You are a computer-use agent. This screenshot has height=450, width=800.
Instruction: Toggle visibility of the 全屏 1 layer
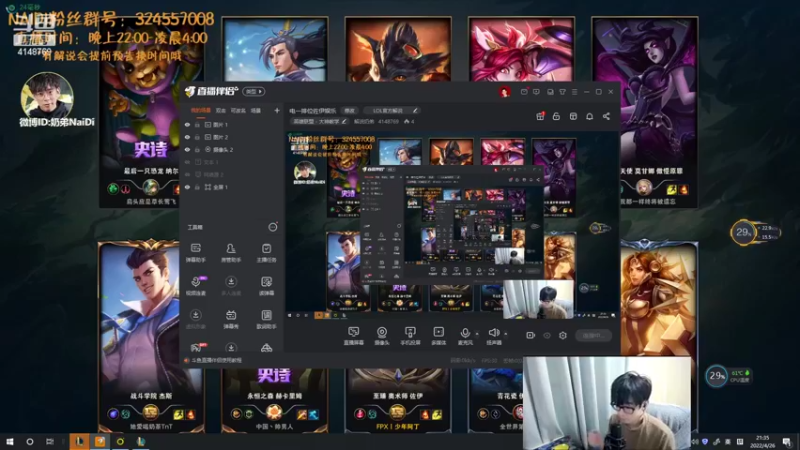[x=187, y=187]
